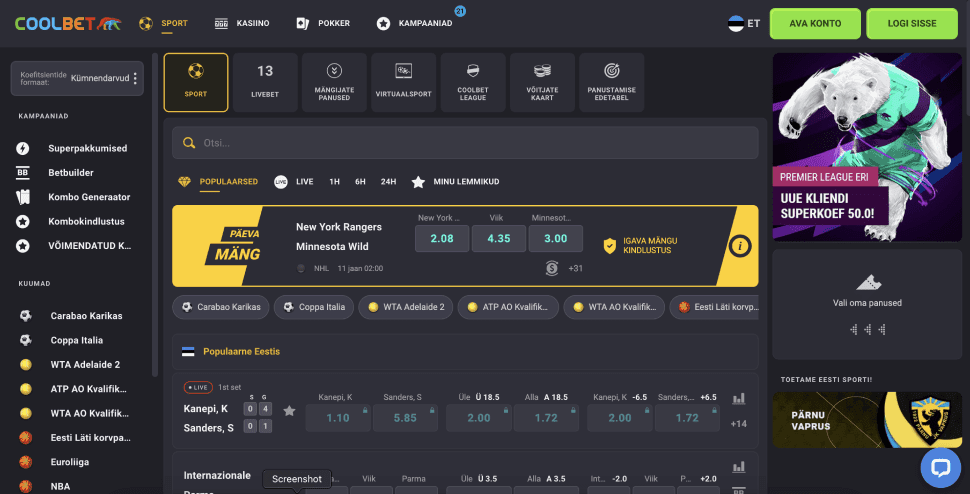Select the 24H time filter
This screenshot has width=970, height=494.
[388, 182]
